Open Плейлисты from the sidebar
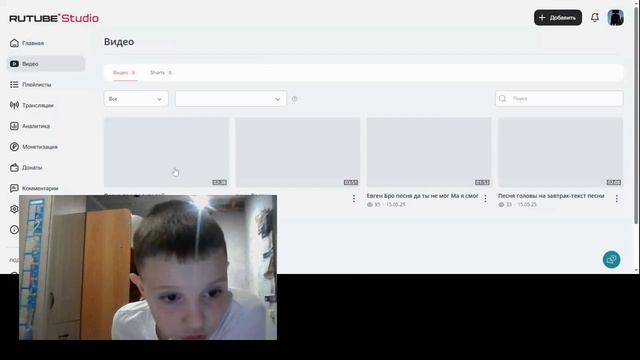Viewport: 640px width, 360px height. [31, 84]
